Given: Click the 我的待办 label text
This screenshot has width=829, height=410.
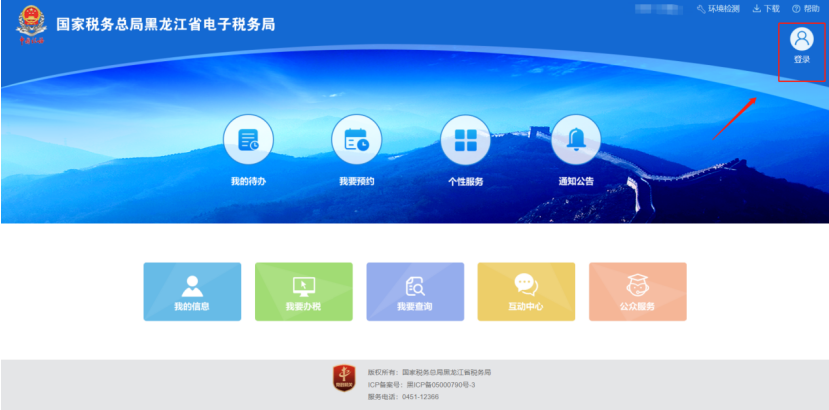Looking at the screenshot, I should pyautogui.click(x=248, y=181).
